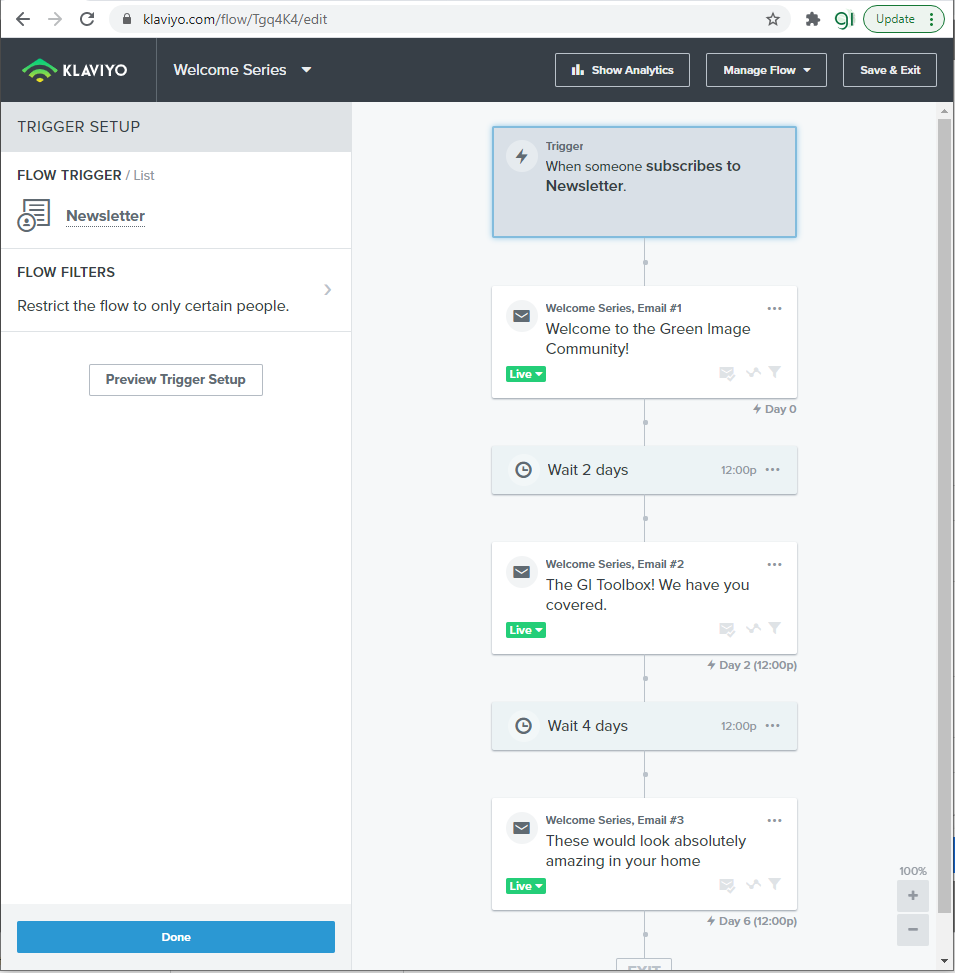The height and width of the screenshot is (973, 955).
Task: Click the 100% zoom level label
Action: 913,871
